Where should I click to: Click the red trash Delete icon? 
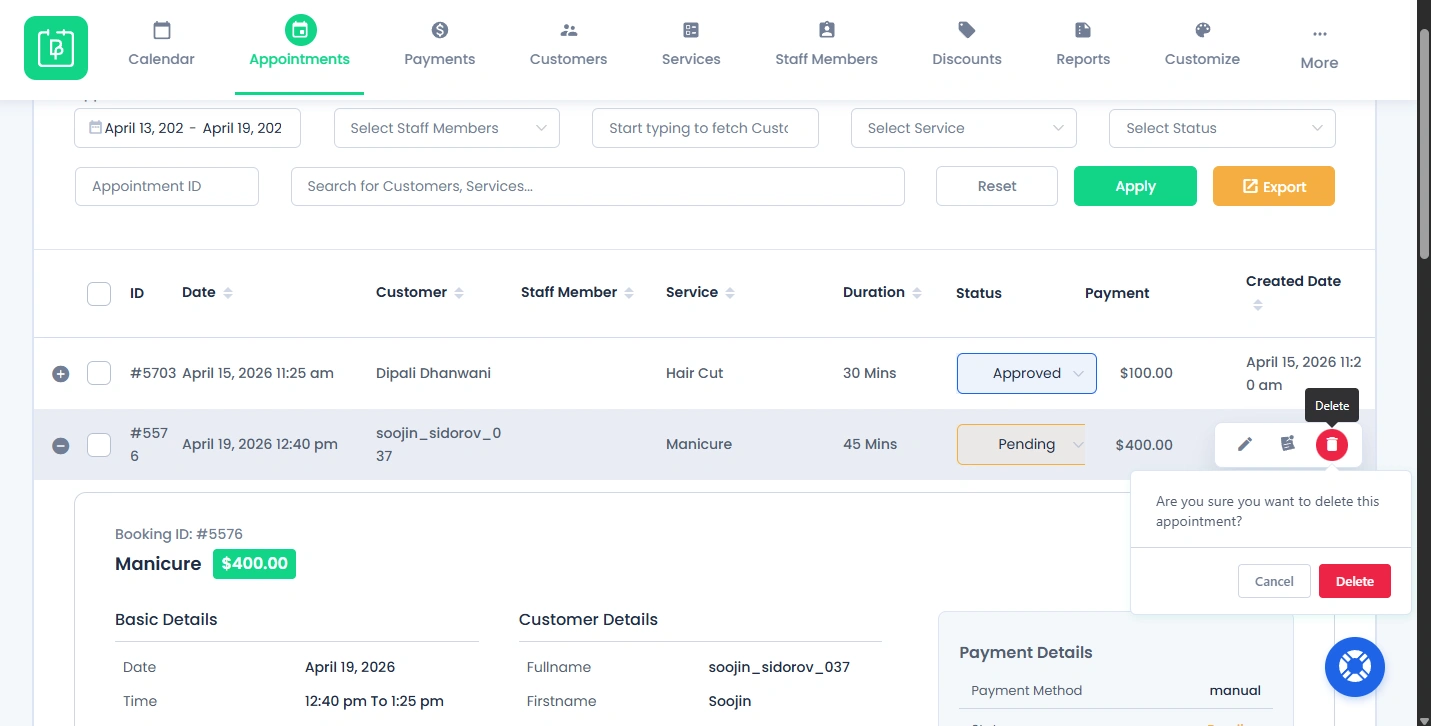click(x=1332, y=444)
